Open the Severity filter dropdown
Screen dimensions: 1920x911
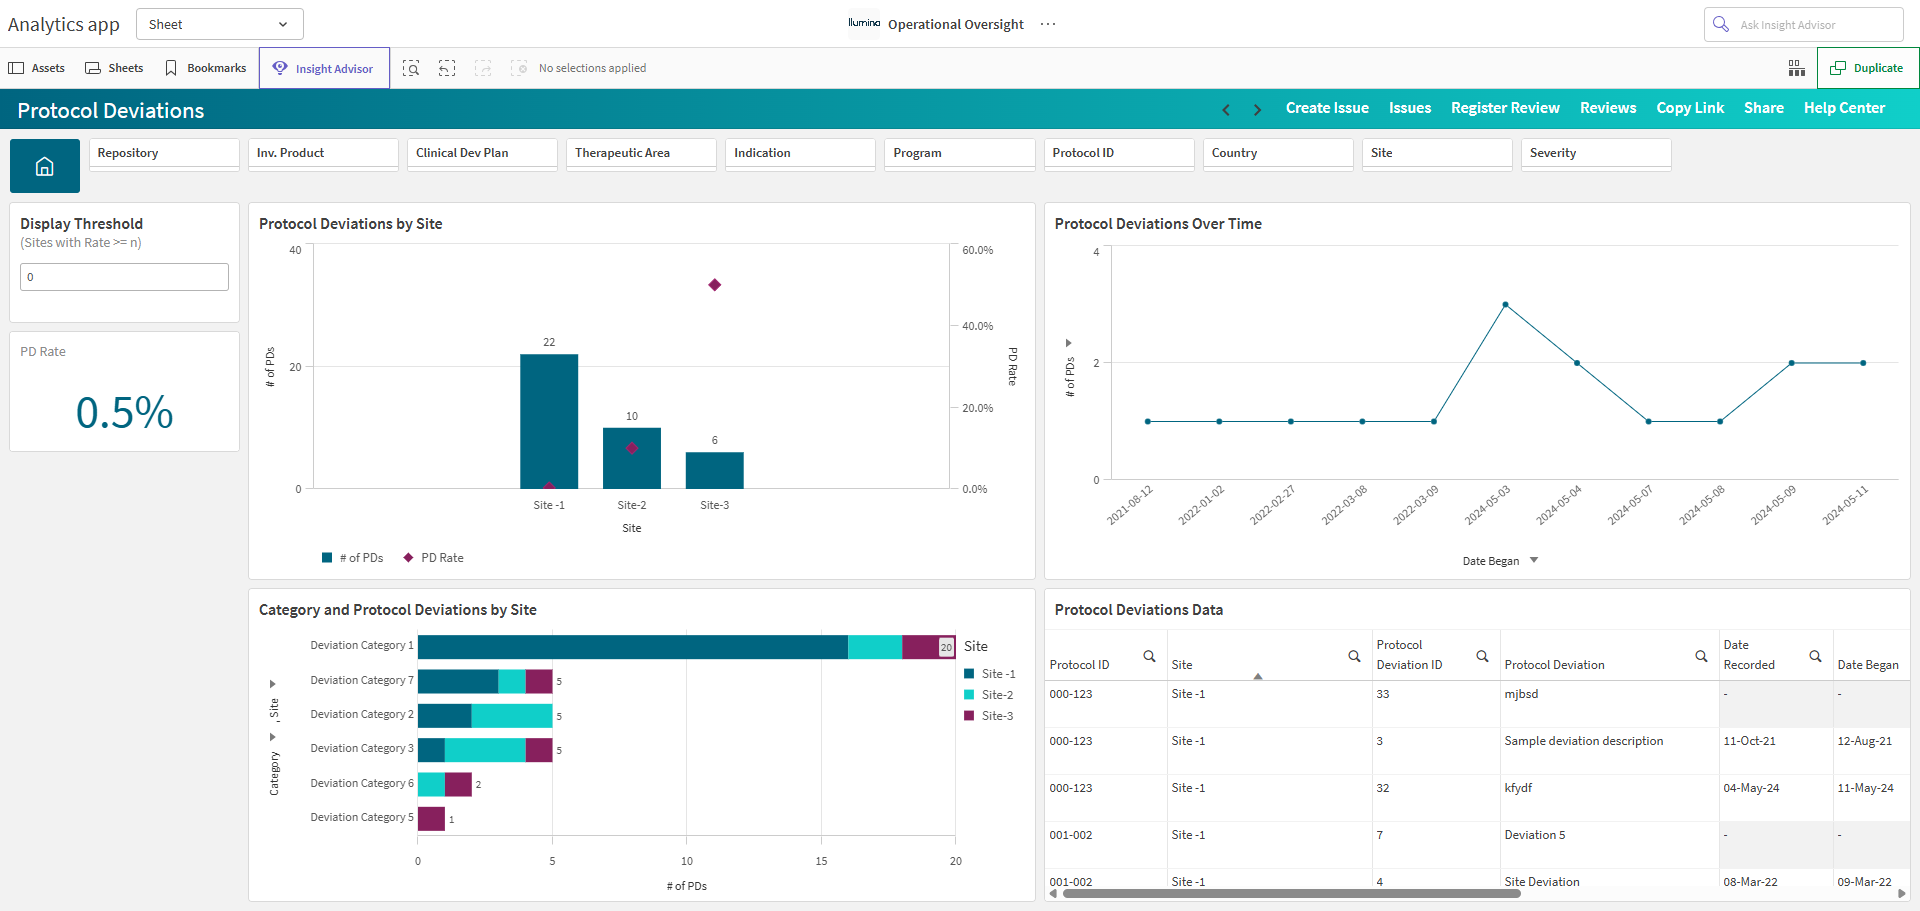pyautogui.click(x=1596, y=153)
